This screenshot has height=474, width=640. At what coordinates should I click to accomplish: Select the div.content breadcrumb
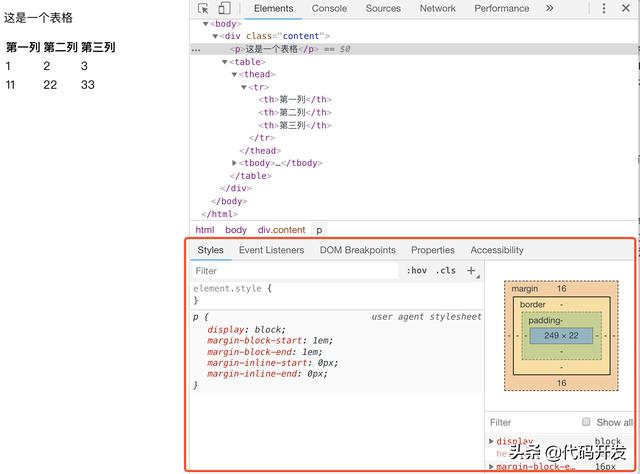(281, 230)
